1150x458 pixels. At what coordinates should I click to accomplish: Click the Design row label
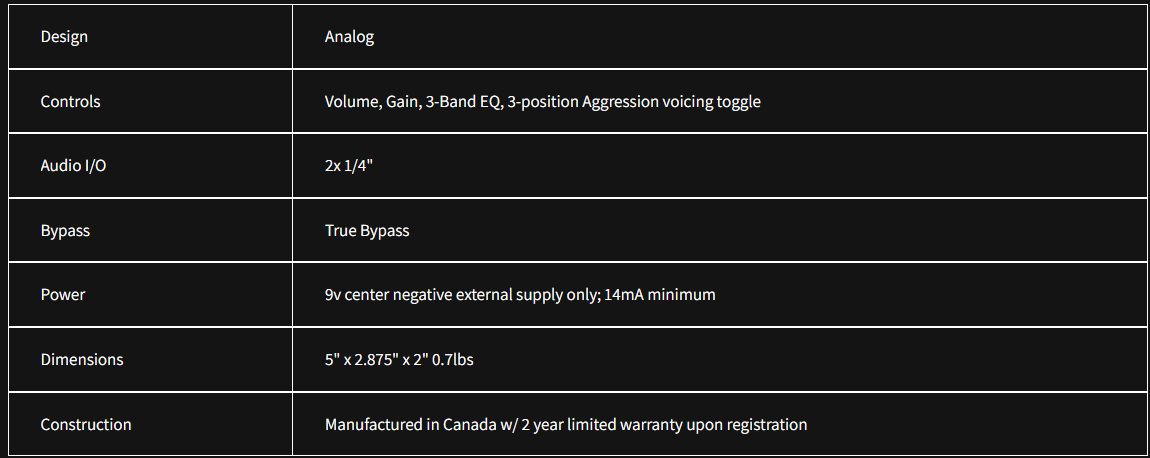64,37
